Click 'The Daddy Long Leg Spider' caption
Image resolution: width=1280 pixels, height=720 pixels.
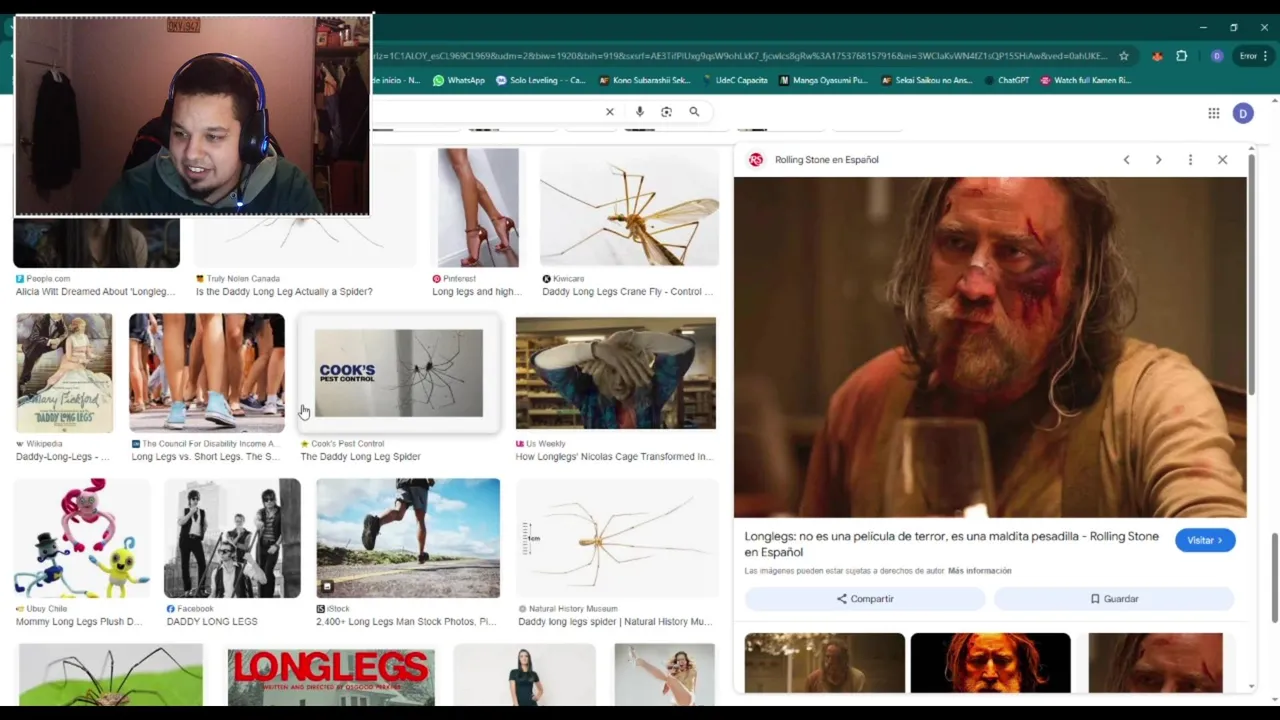[360, 457]
